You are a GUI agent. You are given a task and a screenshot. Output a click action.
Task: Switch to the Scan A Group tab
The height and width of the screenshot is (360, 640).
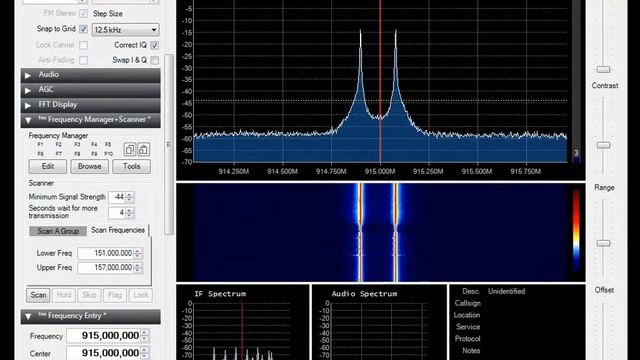point(58,231)
